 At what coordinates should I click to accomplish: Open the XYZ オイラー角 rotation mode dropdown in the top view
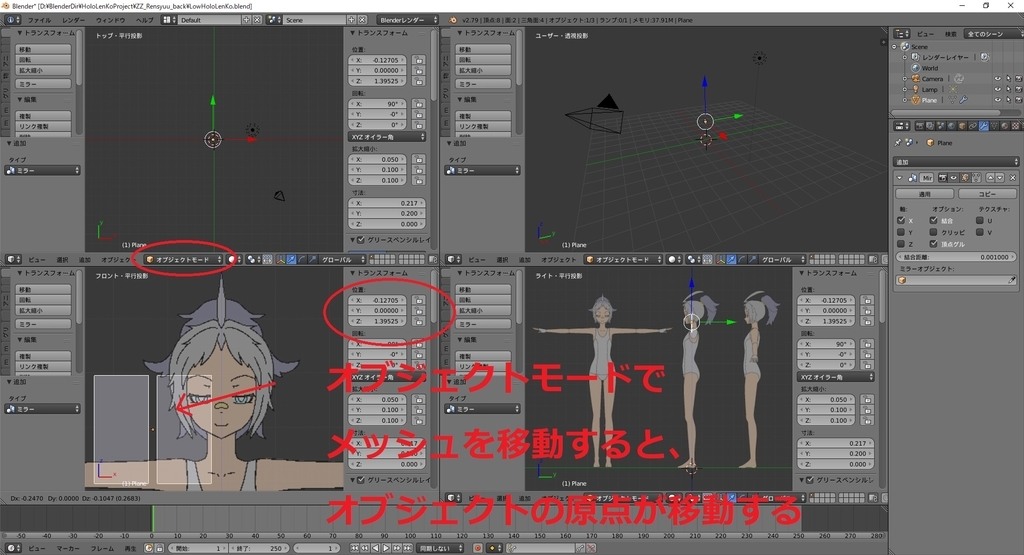click(387, 137)
